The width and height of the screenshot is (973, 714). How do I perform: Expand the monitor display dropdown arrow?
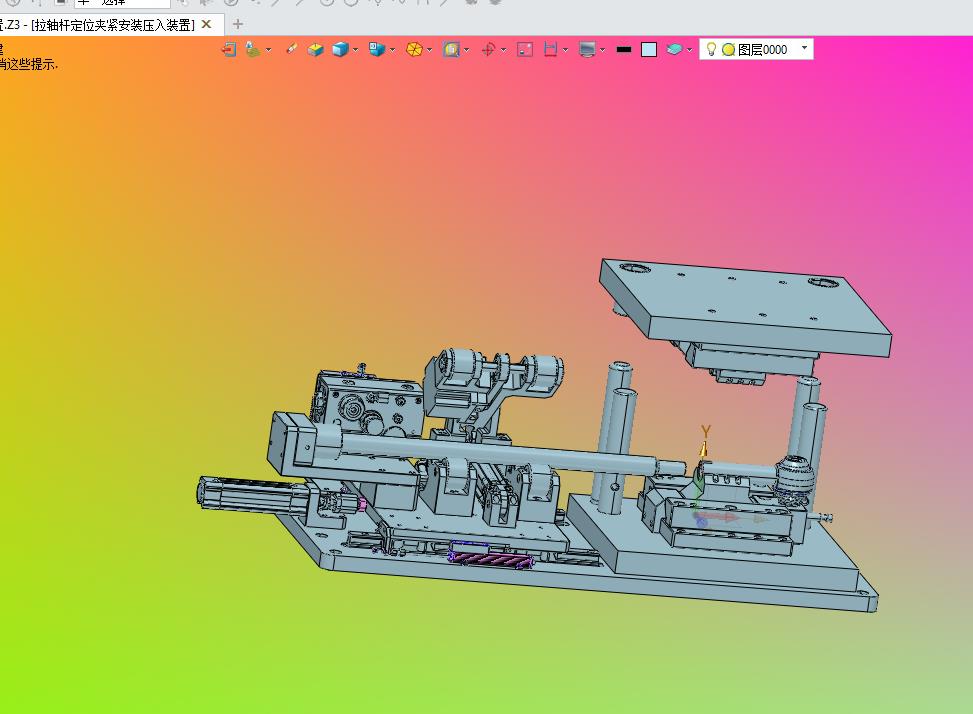click(603, 50)
